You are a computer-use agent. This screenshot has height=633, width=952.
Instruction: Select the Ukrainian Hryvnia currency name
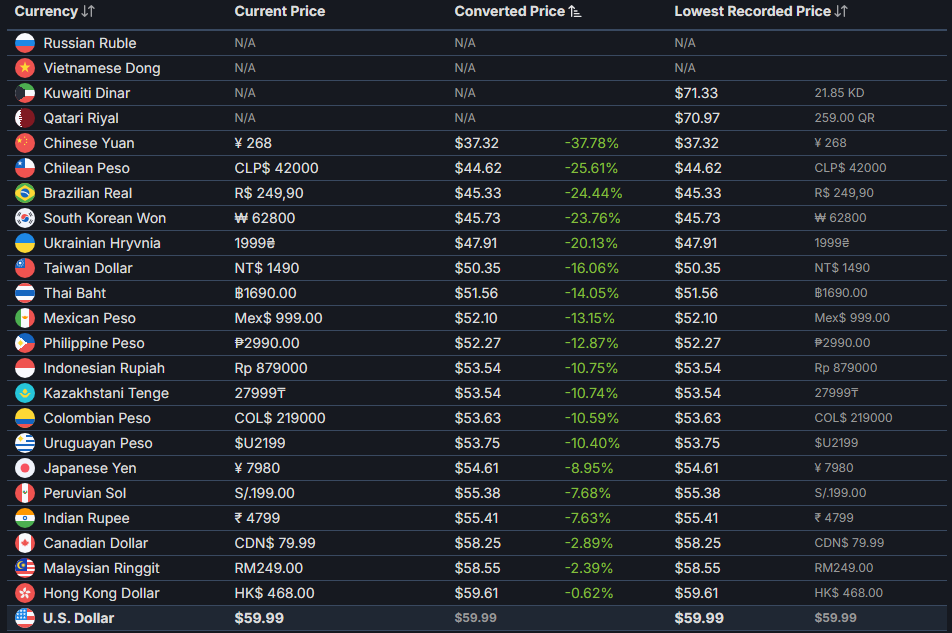[102, 243]
